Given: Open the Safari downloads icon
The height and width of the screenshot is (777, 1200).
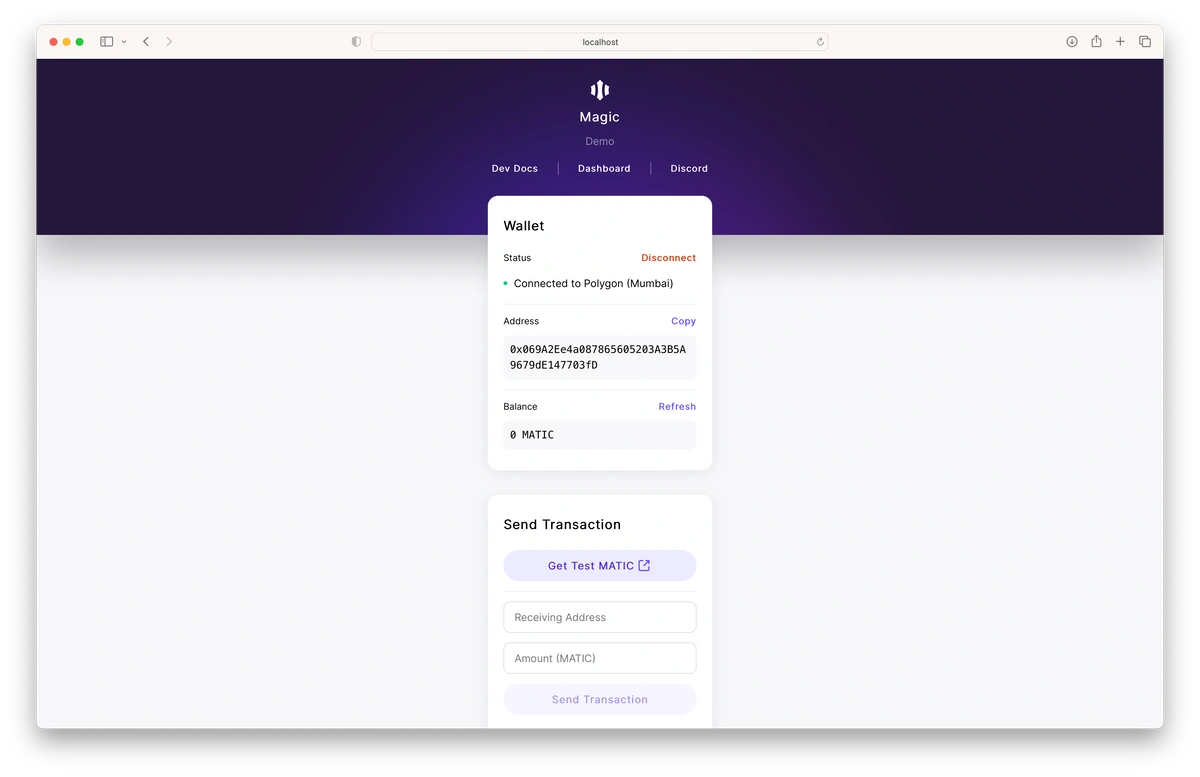Looking at the screenshot, I should tap(1072, 42).
